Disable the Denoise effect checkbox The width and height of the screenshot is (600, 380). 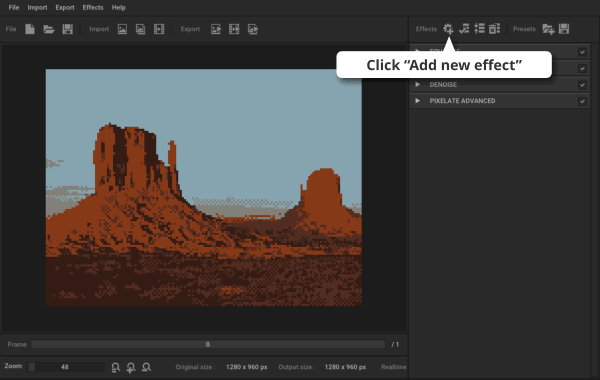coord(582,85)
